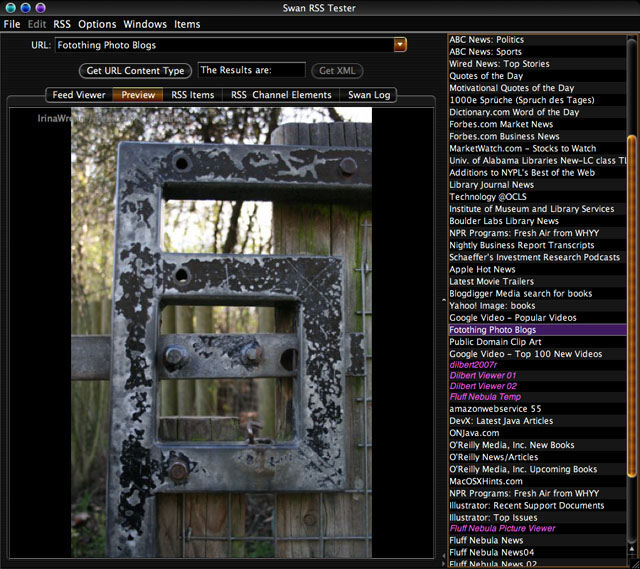The height and width of the screenshot is (569, 640).
Task: Open the RSS menu
Action: point(62,24)
